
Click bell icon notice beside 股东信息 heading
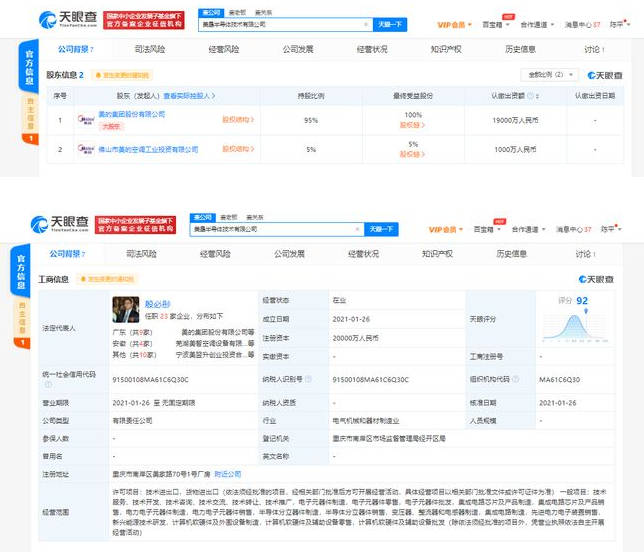(122, 75)
